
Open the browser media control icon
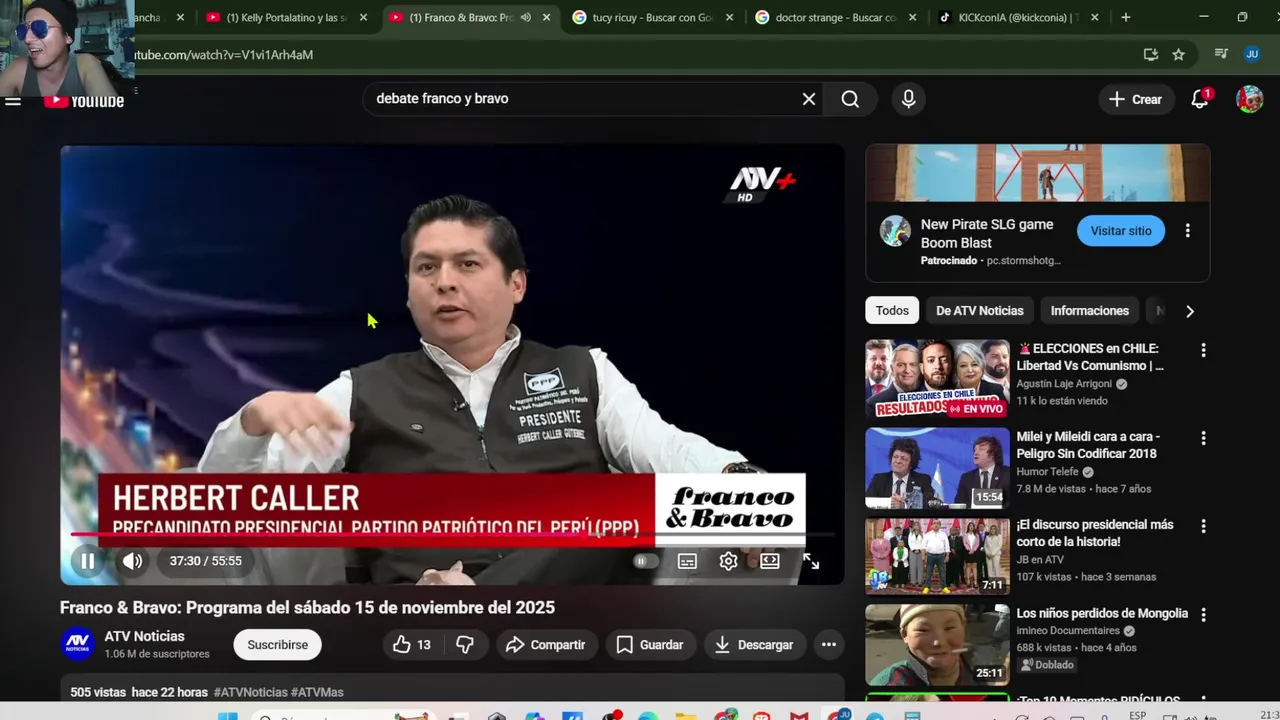[x=1221, y=54]
